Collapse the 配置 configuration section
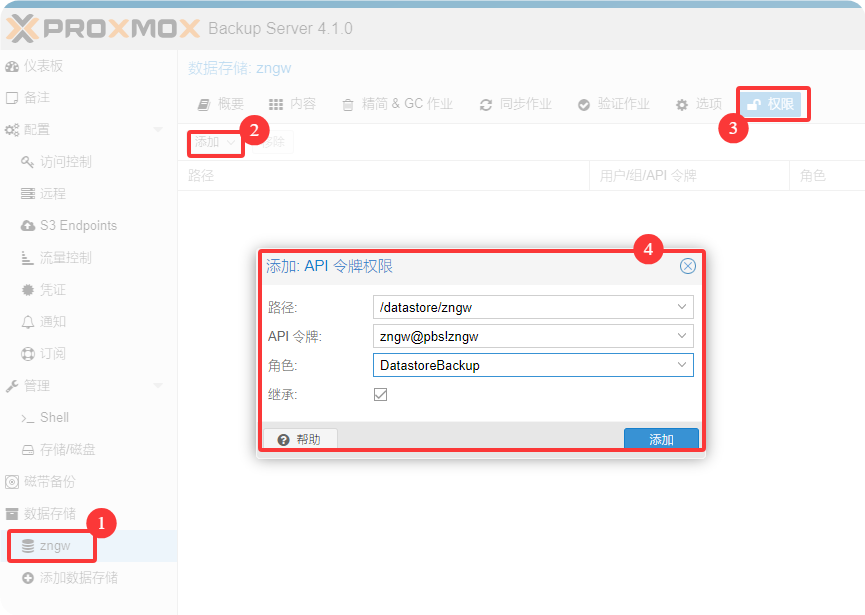This screenshot has width=865, height=615. [x=157, y=130]
